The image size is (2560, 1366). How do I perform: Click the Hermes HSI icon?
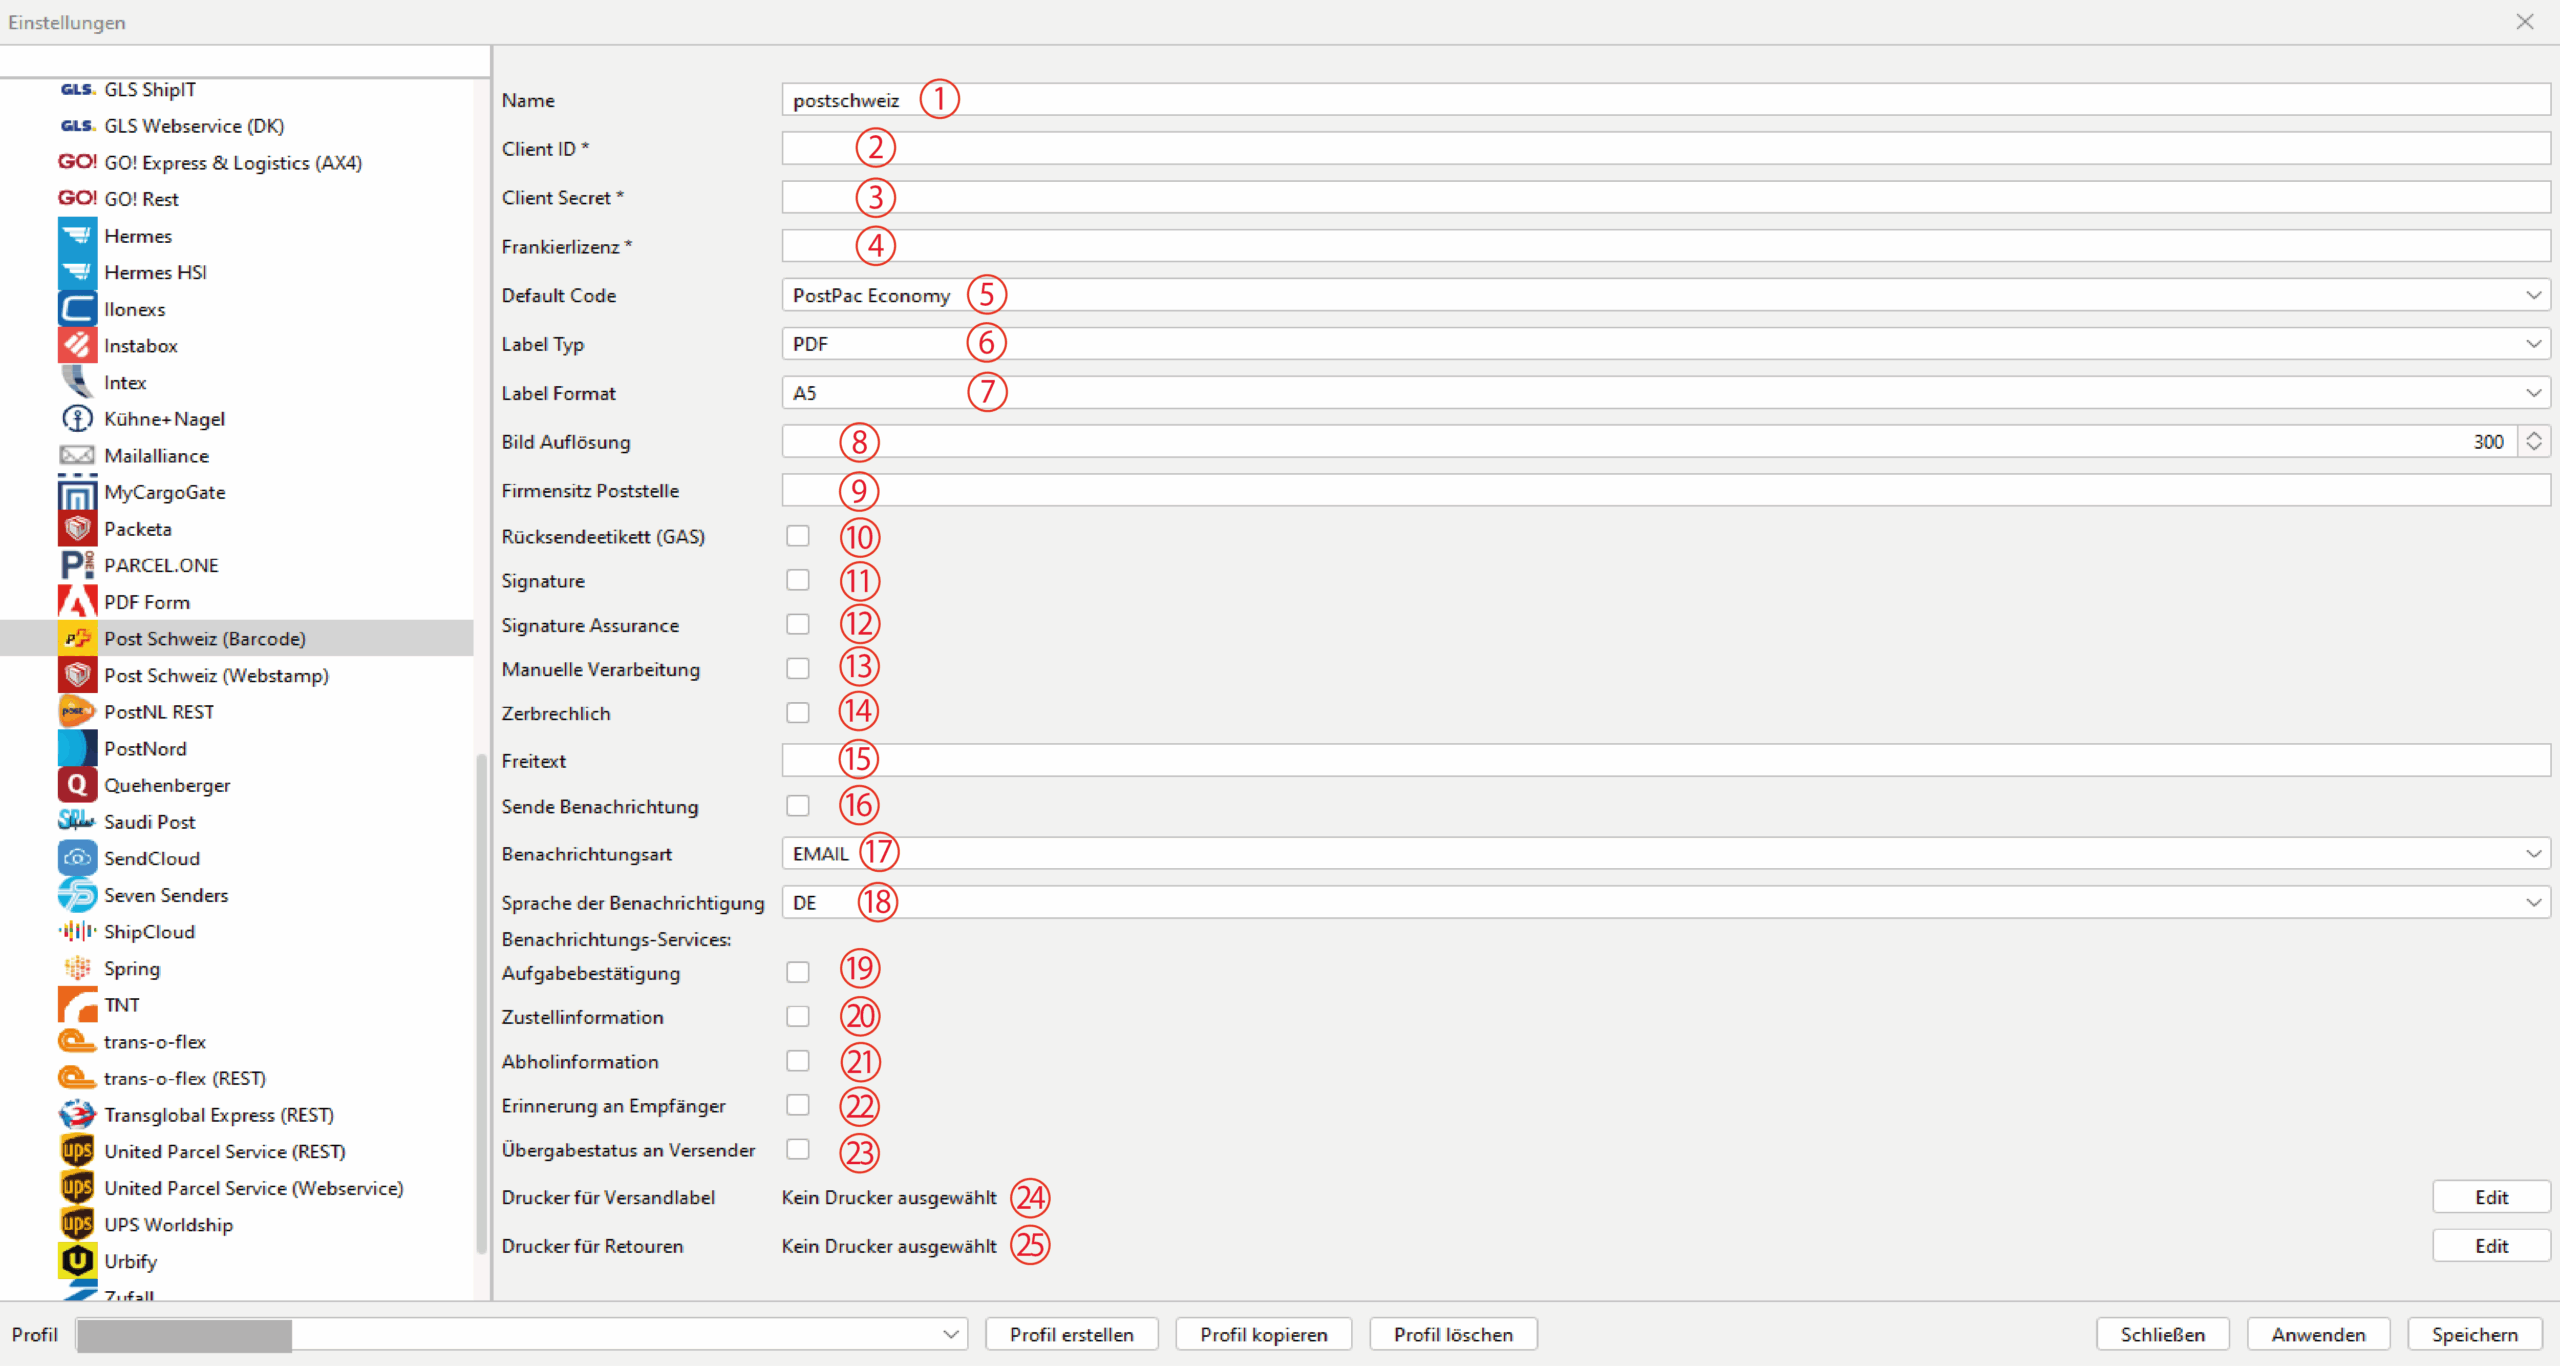(77, 272)
